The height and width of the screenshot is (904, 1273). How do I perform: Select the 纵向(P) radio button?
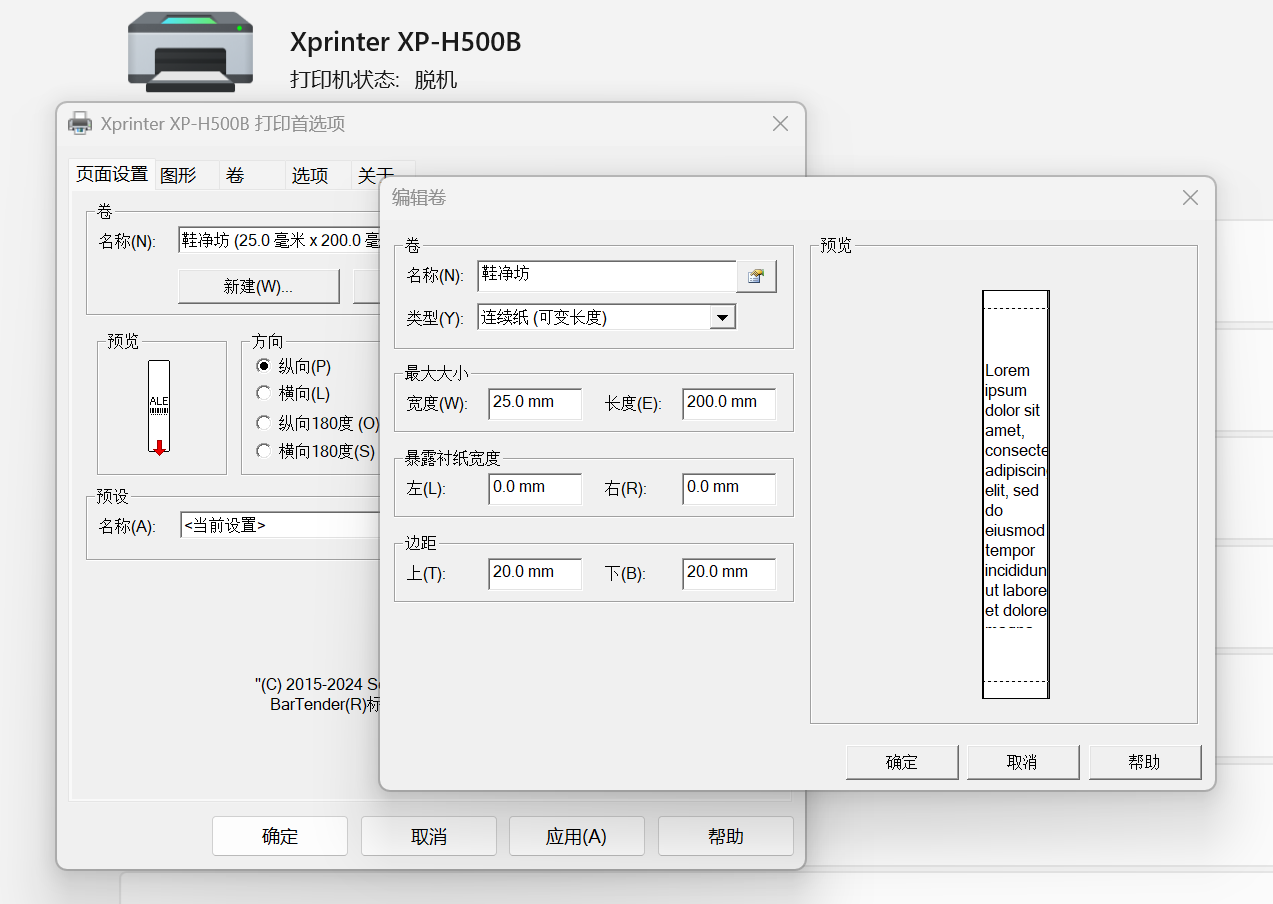264,366
